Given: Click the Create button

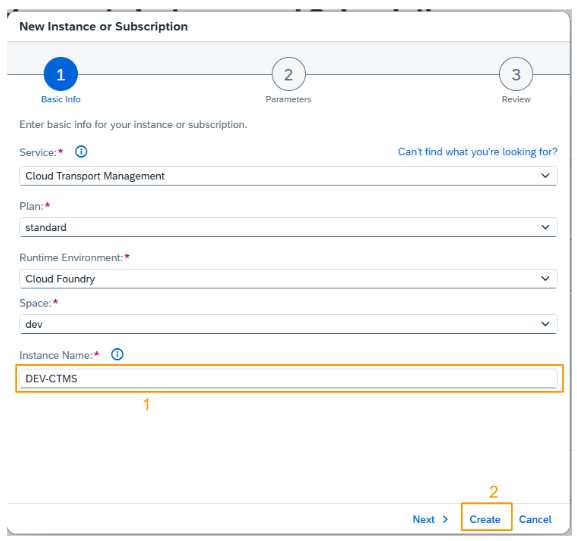Looking at the screenshot, I should point(485,519).
